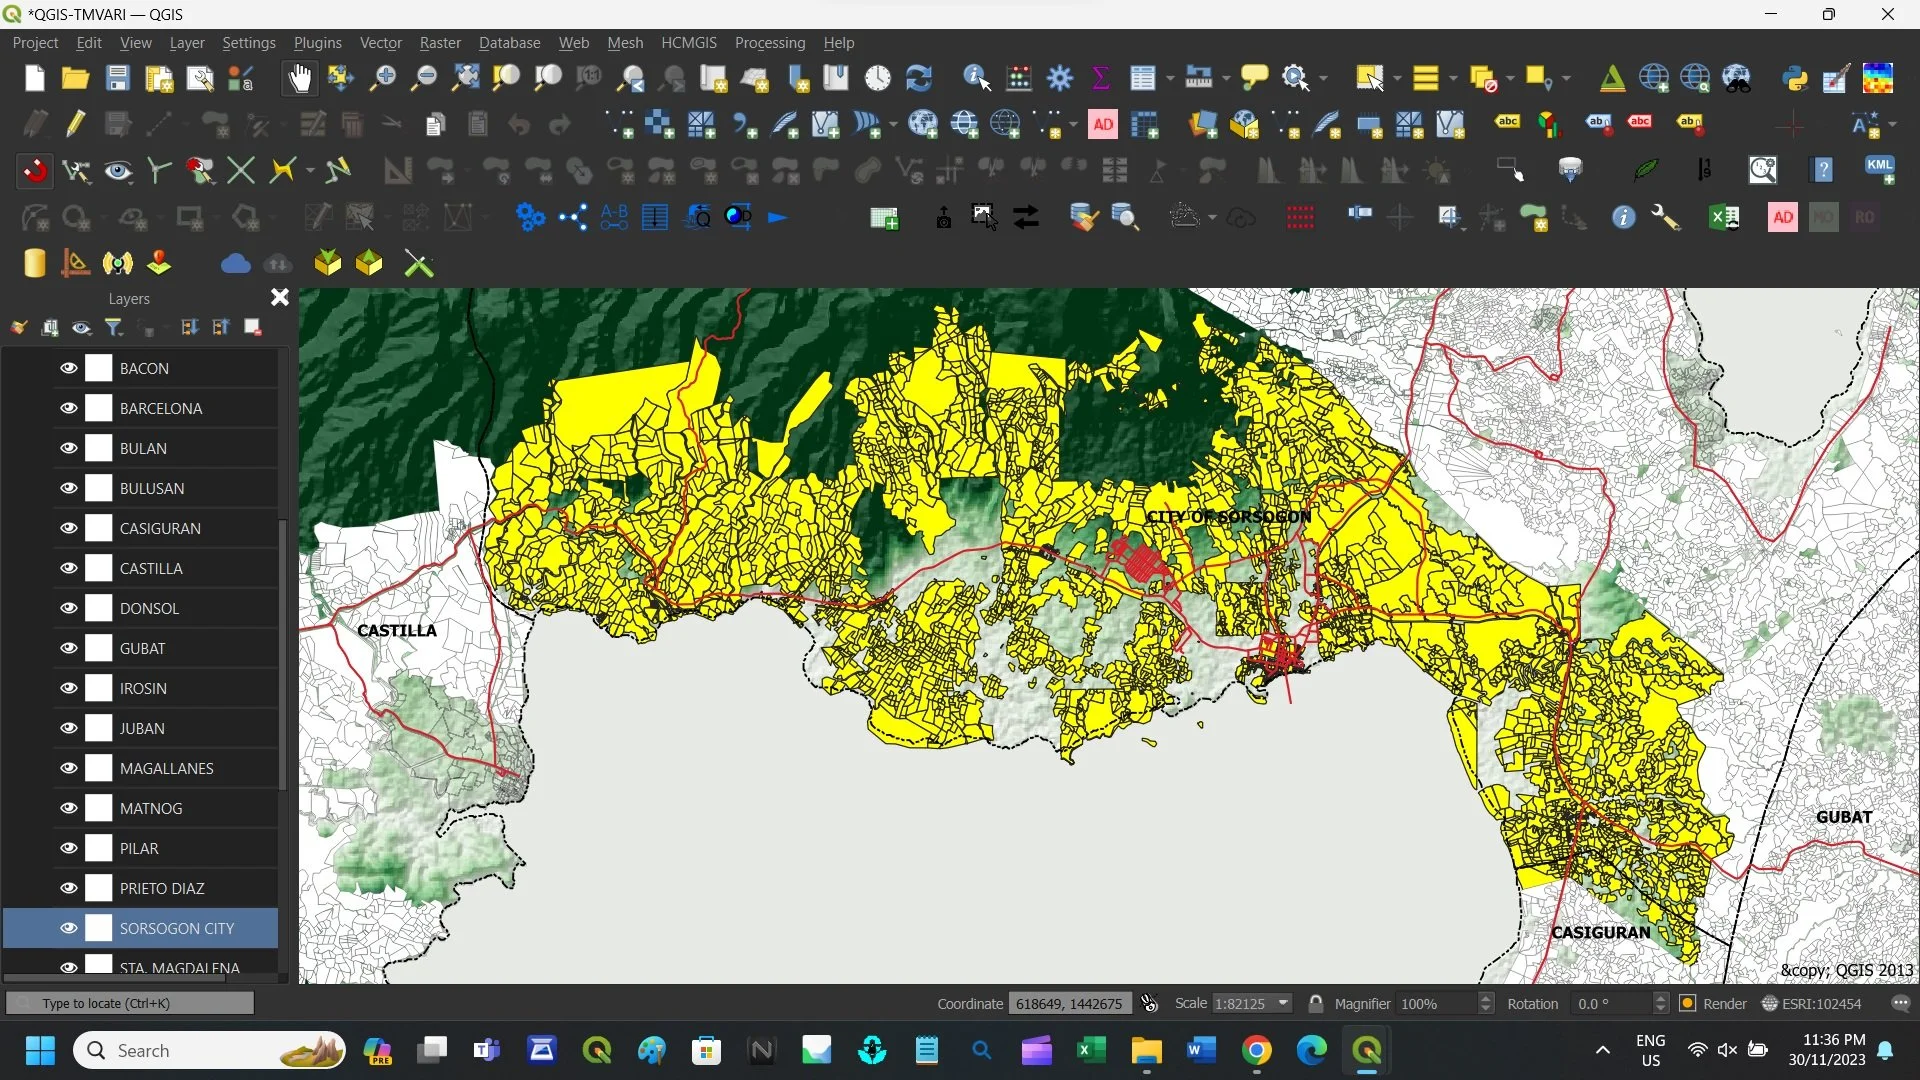1920x1080 pixels.
Task: Click the Toggle Editing pencil icon
Action: point(76,124)
